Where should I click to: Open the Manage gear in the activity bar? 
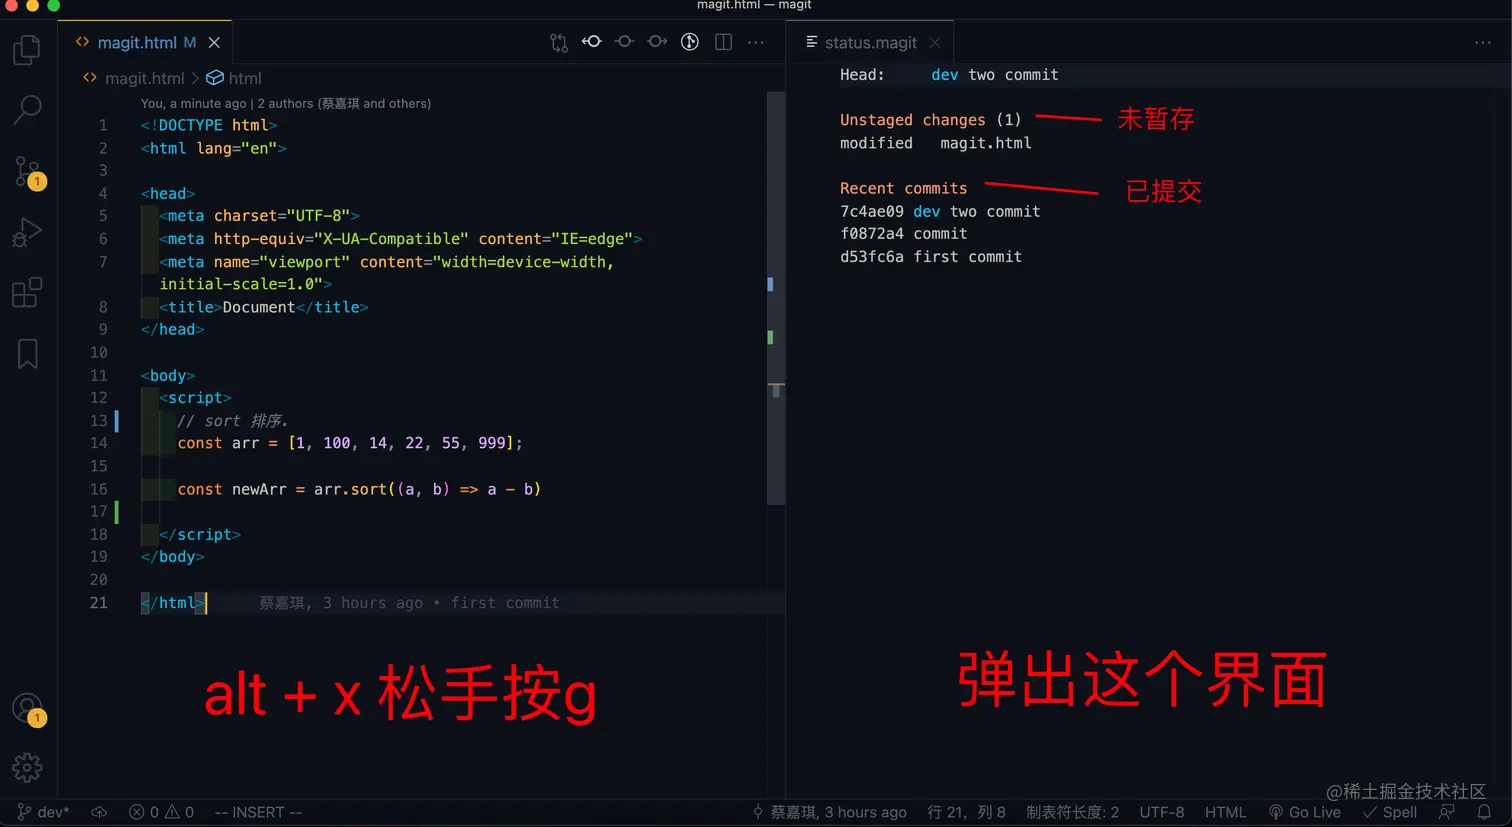click(27, 768)
